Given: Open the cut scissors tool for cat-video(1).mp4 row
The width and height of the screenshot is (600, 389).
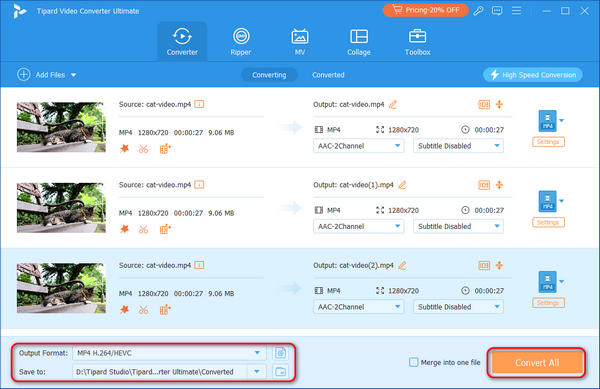Looking at the screenshot, I should click(143, 229).
